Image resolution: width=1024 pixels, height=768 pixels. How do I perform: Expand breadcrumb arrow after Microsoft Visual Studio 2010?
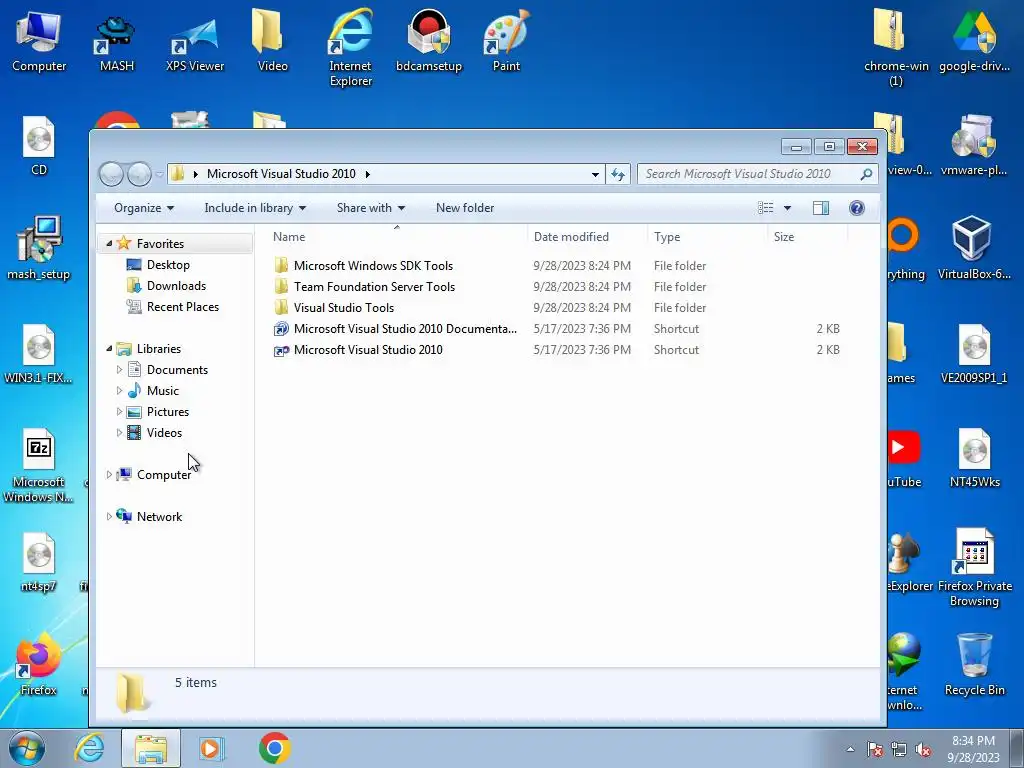(368, 174)
